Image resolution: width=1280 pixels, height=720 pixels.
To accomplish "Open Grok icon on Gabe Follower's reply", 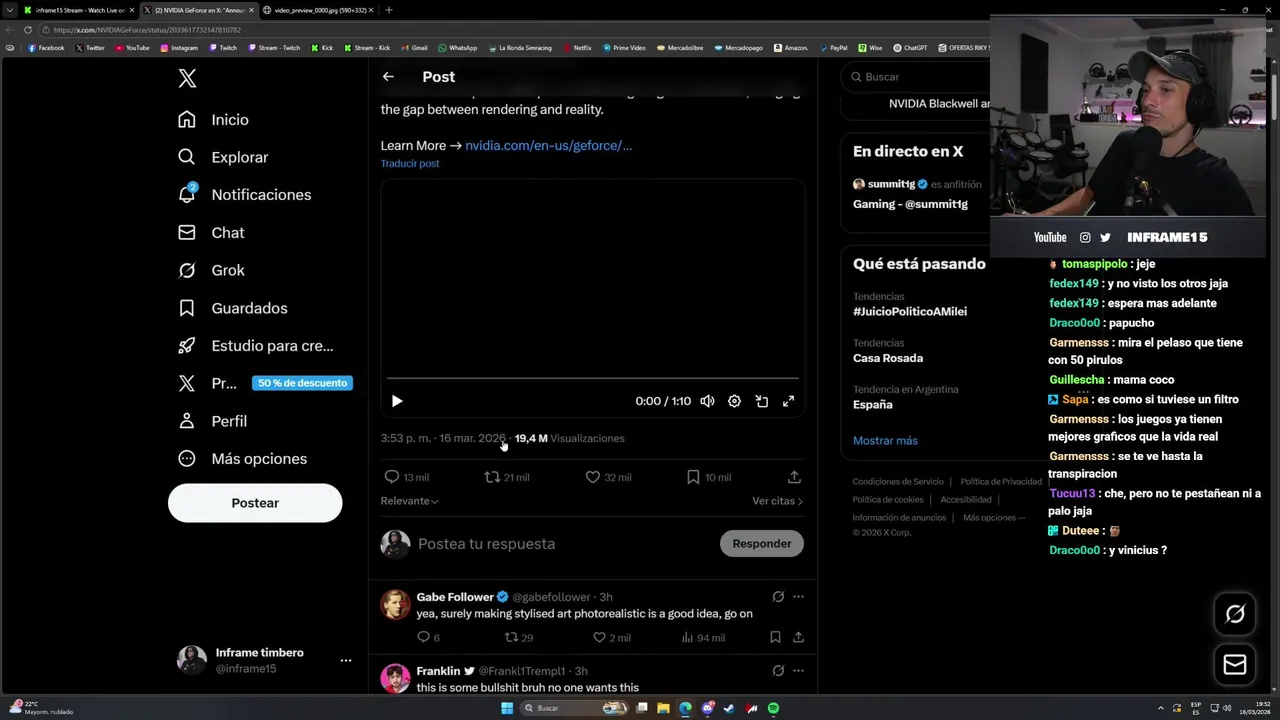I will [x=778, y=597].
